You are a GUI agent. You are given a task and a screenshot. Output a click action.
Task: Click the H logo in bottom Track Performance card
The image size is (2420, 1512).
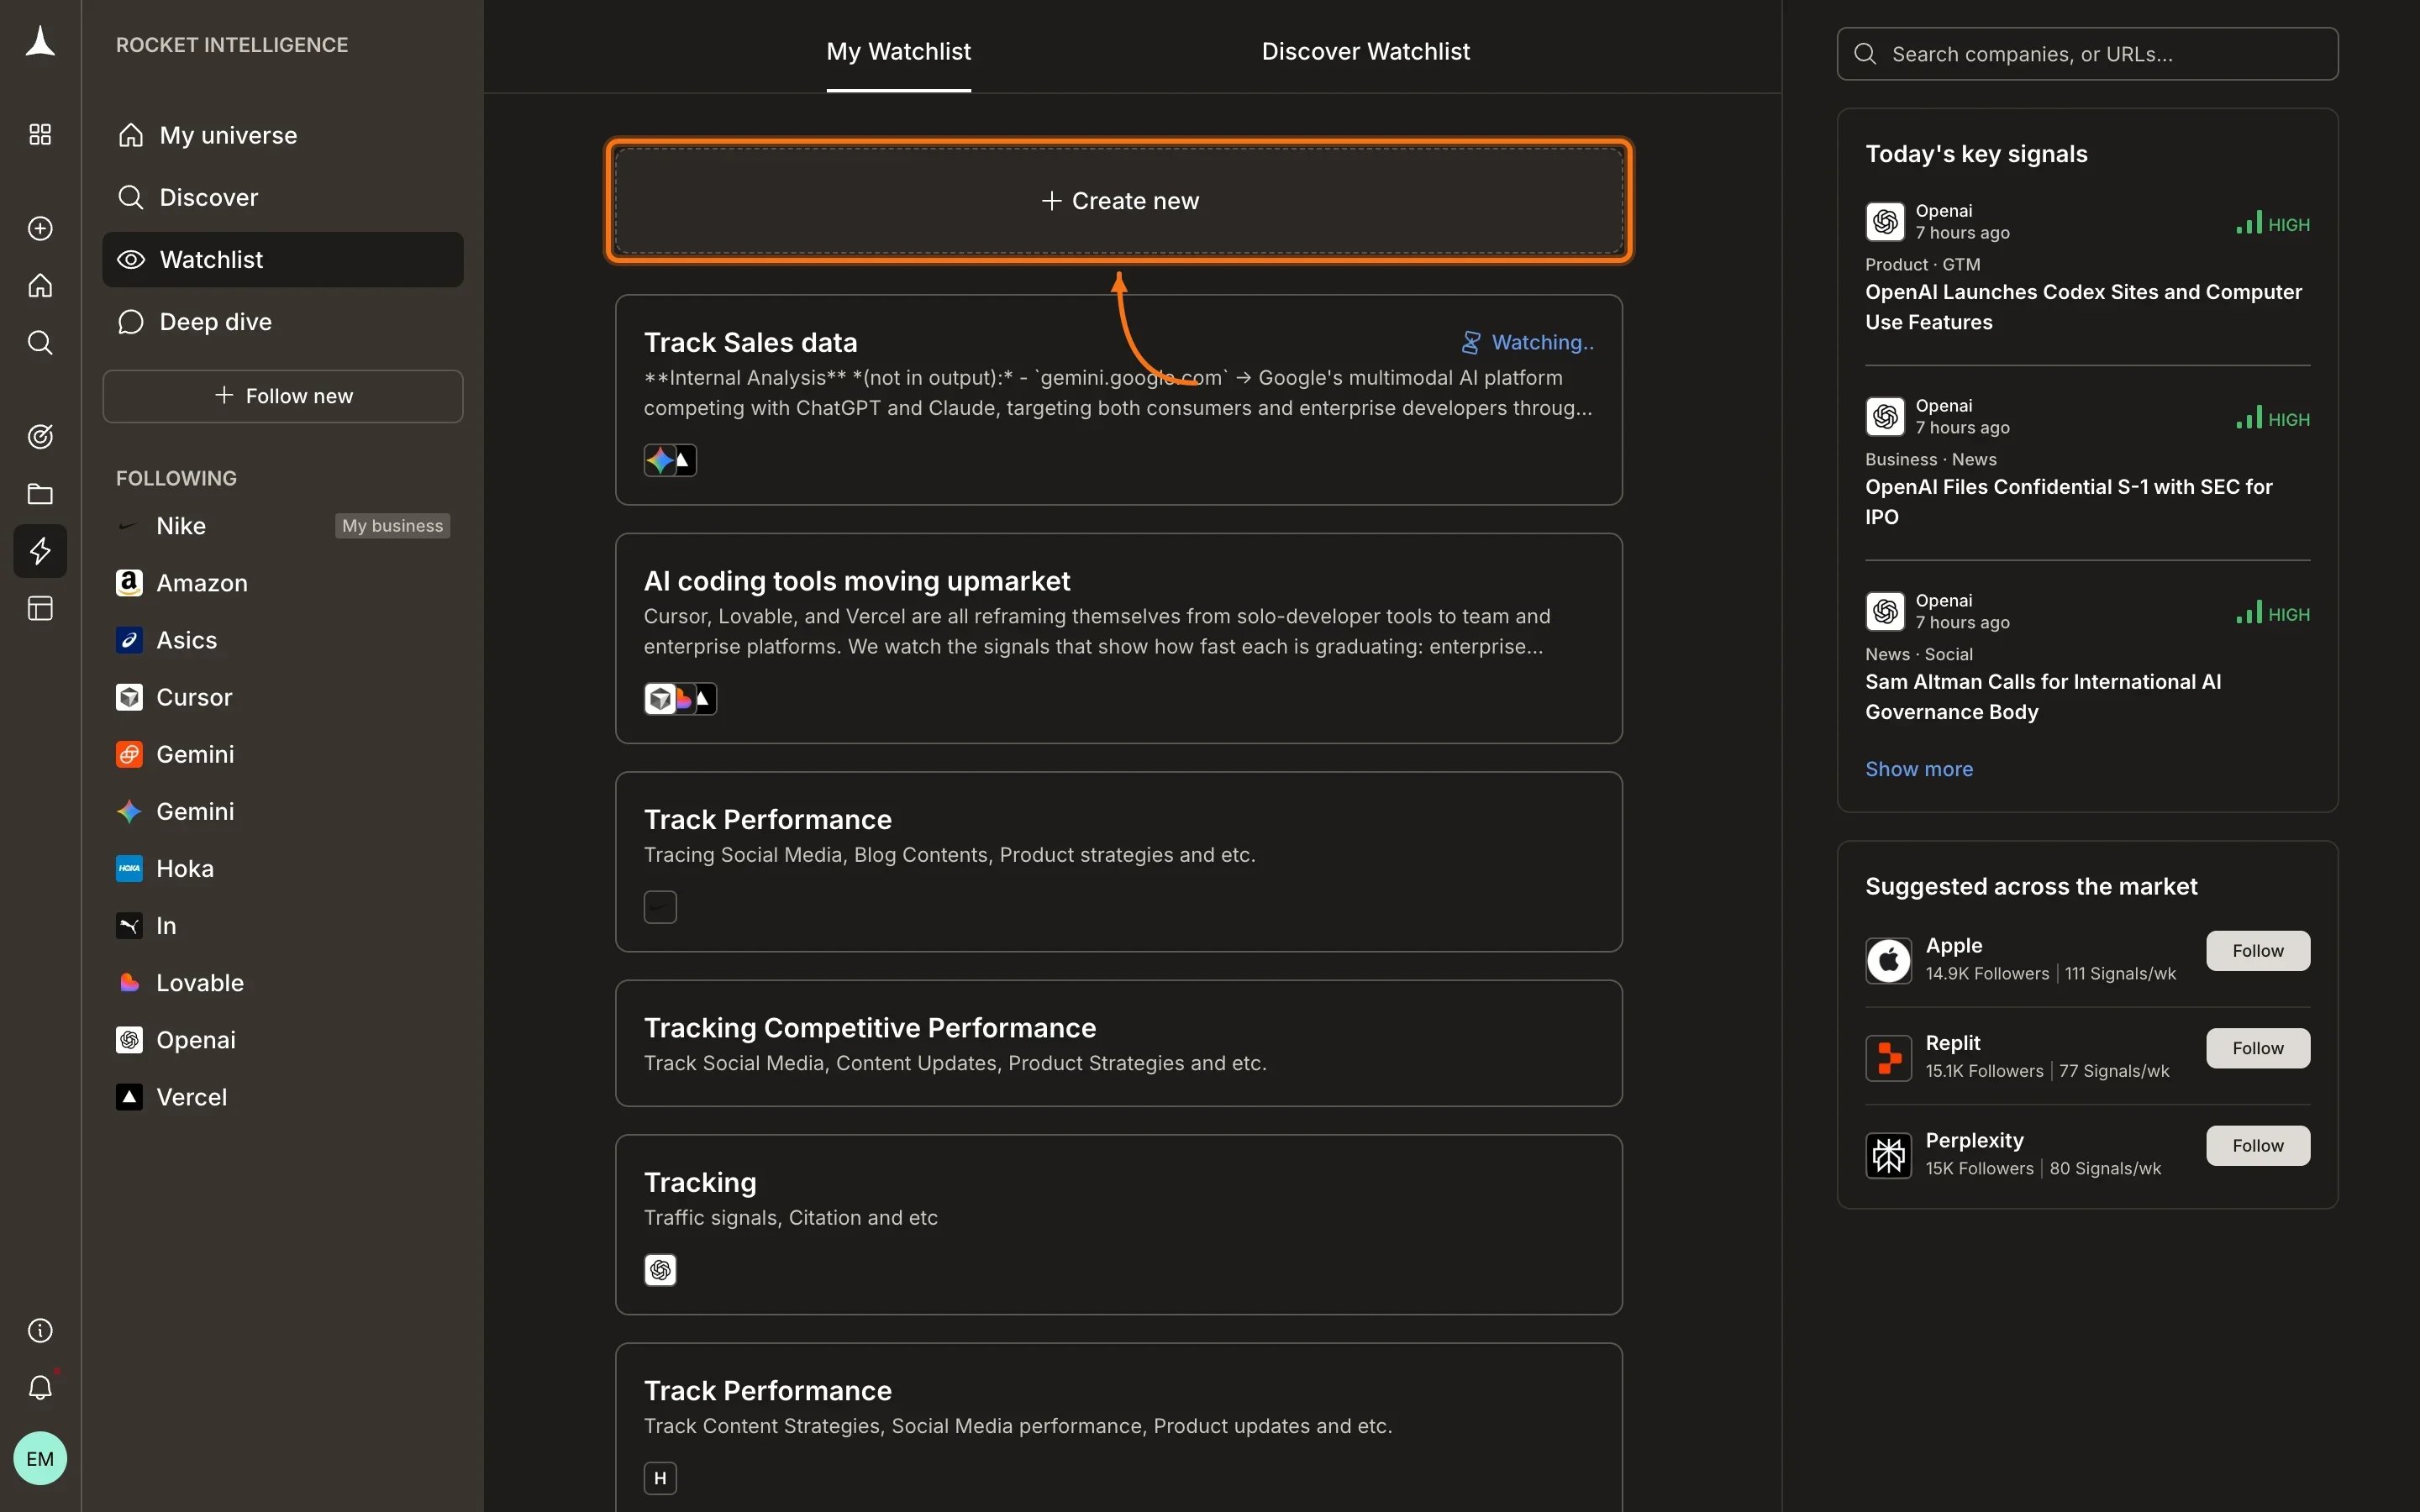click(660, 1478)
